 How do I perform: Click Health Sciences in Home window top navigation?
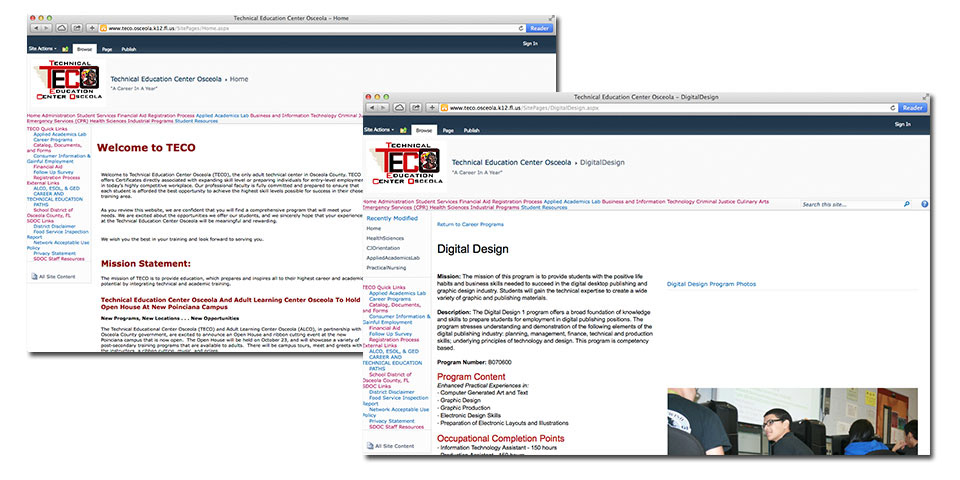pos(108,121)
